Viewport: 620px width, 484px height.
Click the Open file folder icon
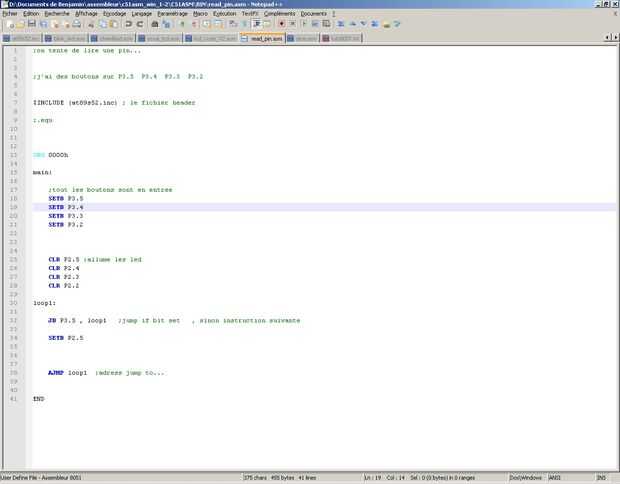click(21, 24)
